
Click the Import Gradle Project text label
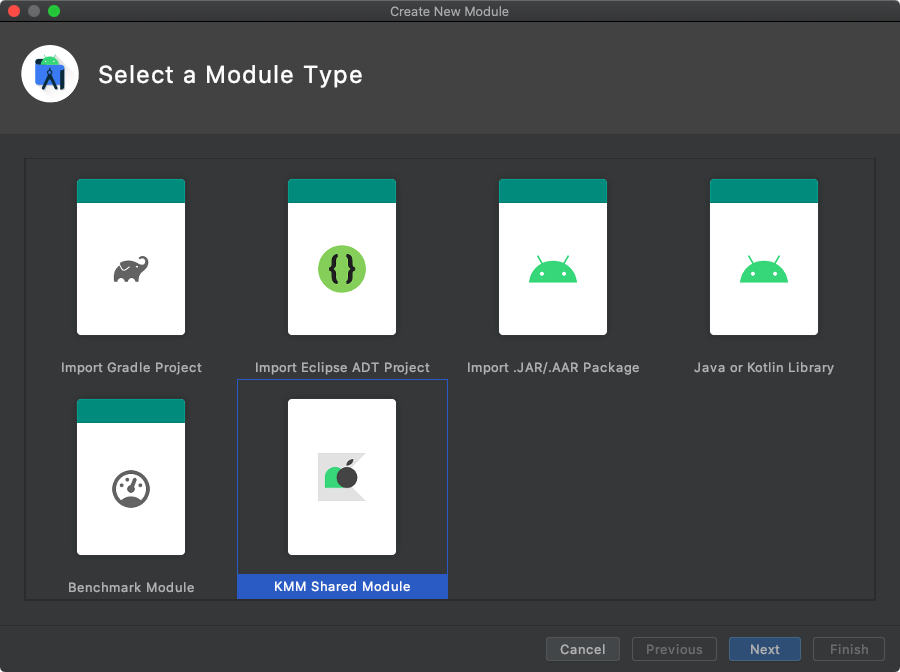click(130, 367)
